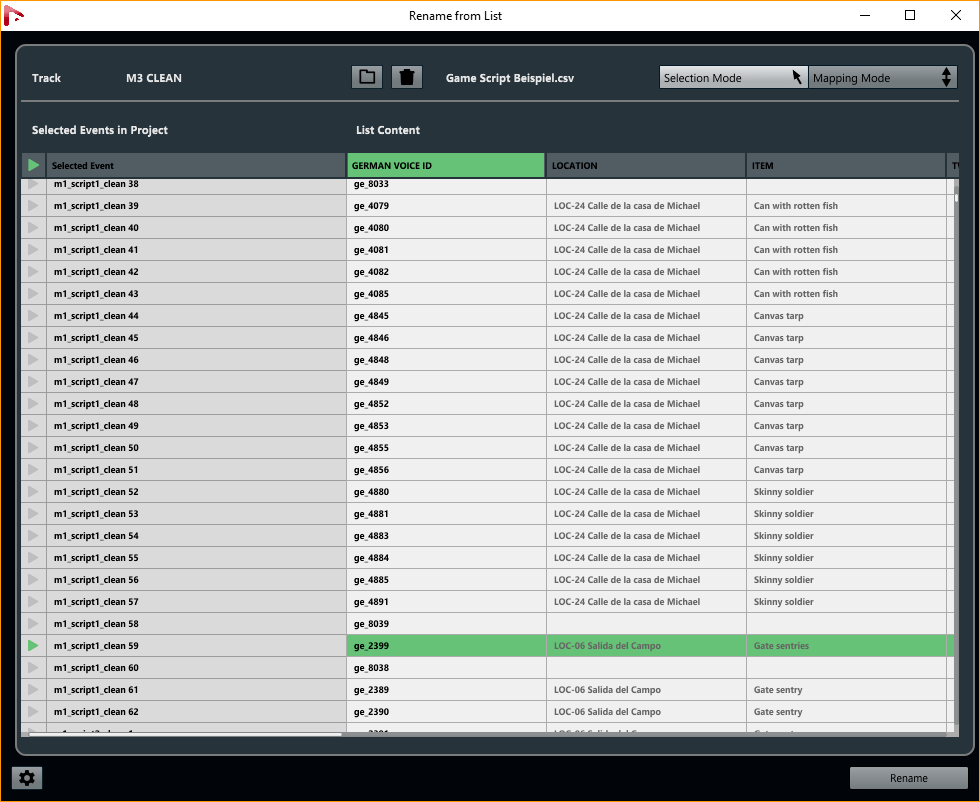
Task: Remove loaded list with trash icon
Action: [x=407, y=78]
